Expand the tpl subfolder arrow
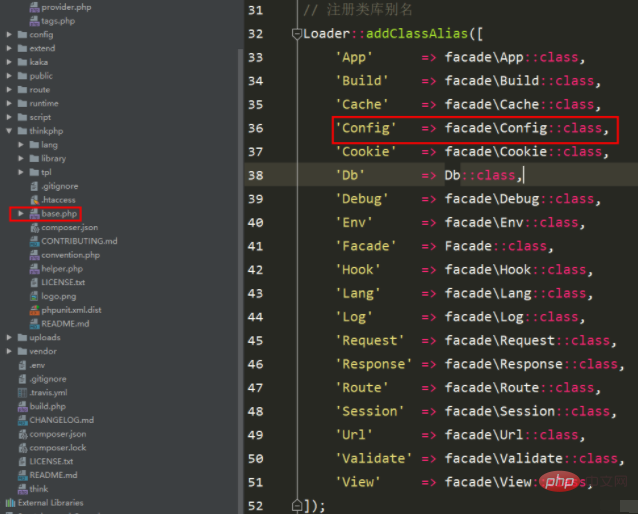Screen dimensions: 638x514 pos(21,173)
